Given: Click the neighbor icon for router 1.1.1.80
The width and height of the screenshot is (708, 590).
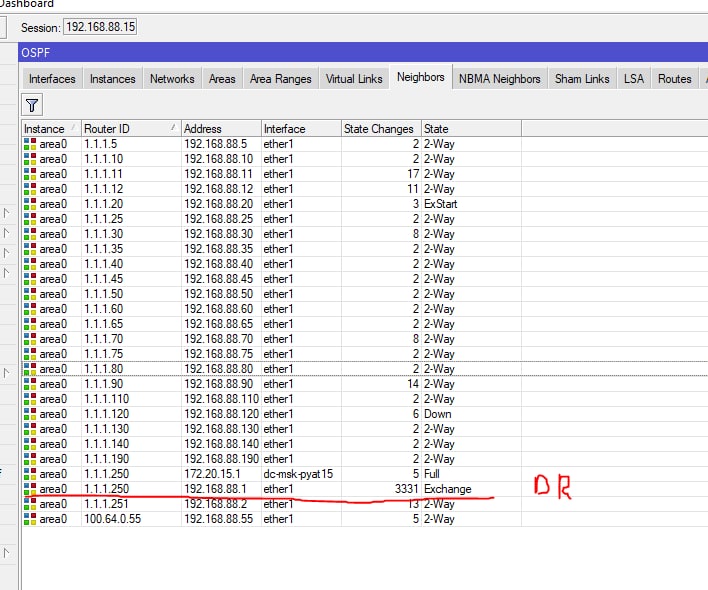Looking at the screenshot, I should click(30, 369).
